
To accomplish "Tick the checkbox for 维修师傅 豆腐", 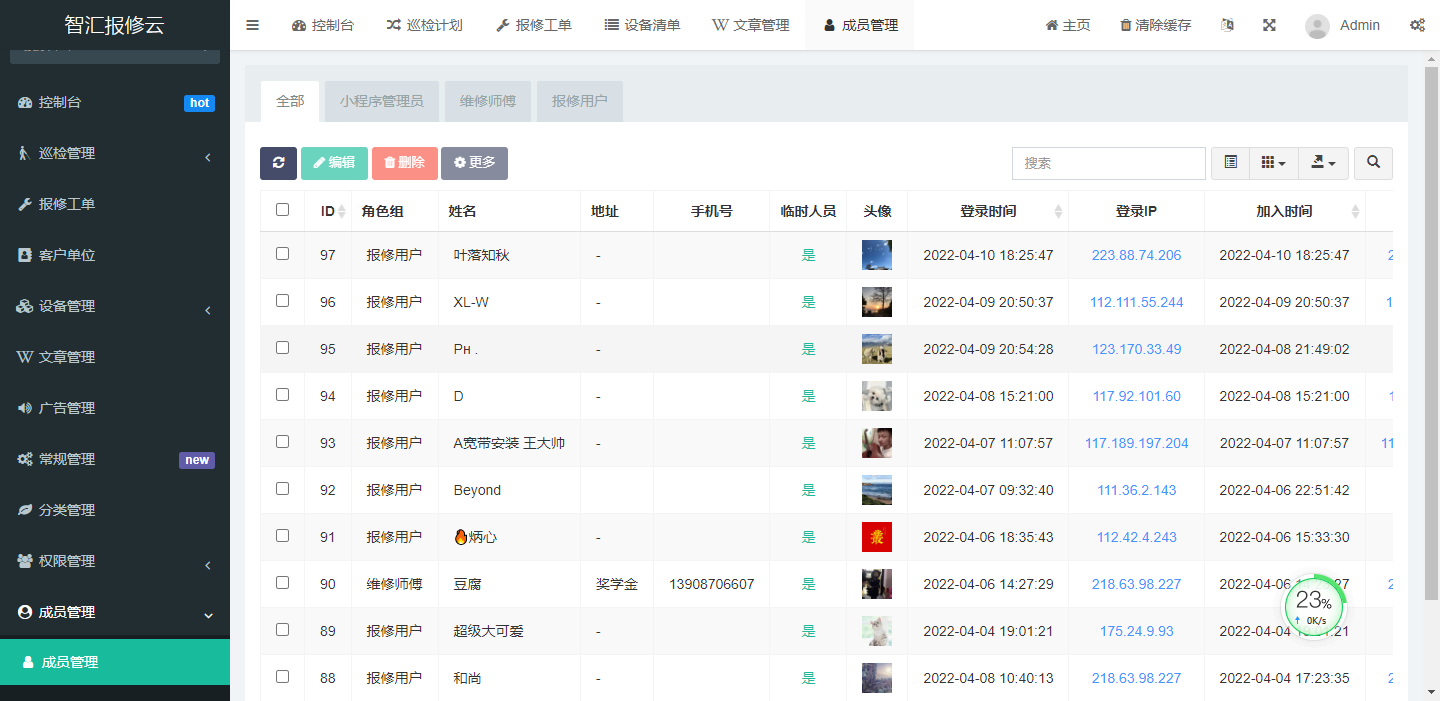I will (283, 583).
